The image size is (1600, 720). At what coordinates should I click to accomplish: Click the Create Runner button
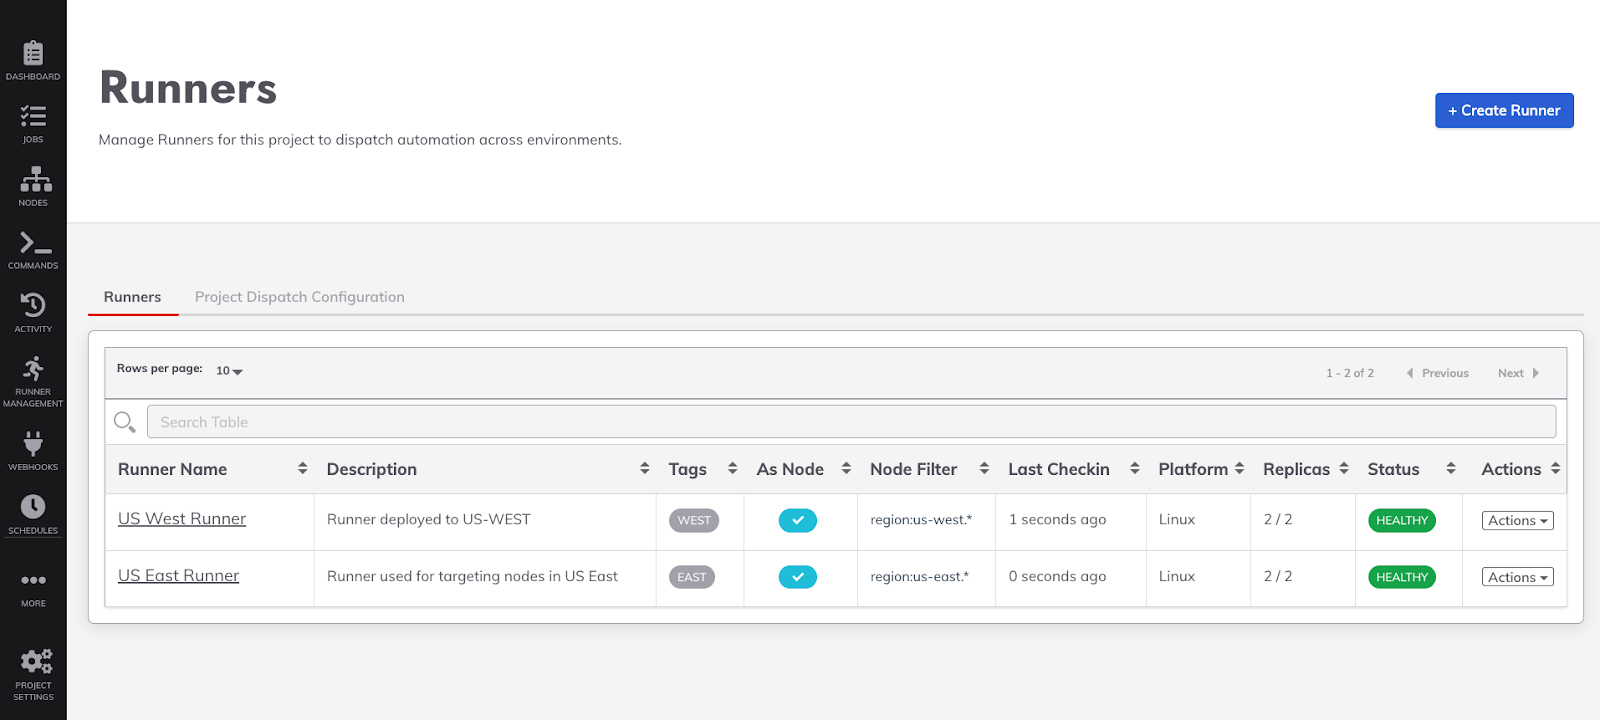pyautogui.click(x=1503, y=111)
